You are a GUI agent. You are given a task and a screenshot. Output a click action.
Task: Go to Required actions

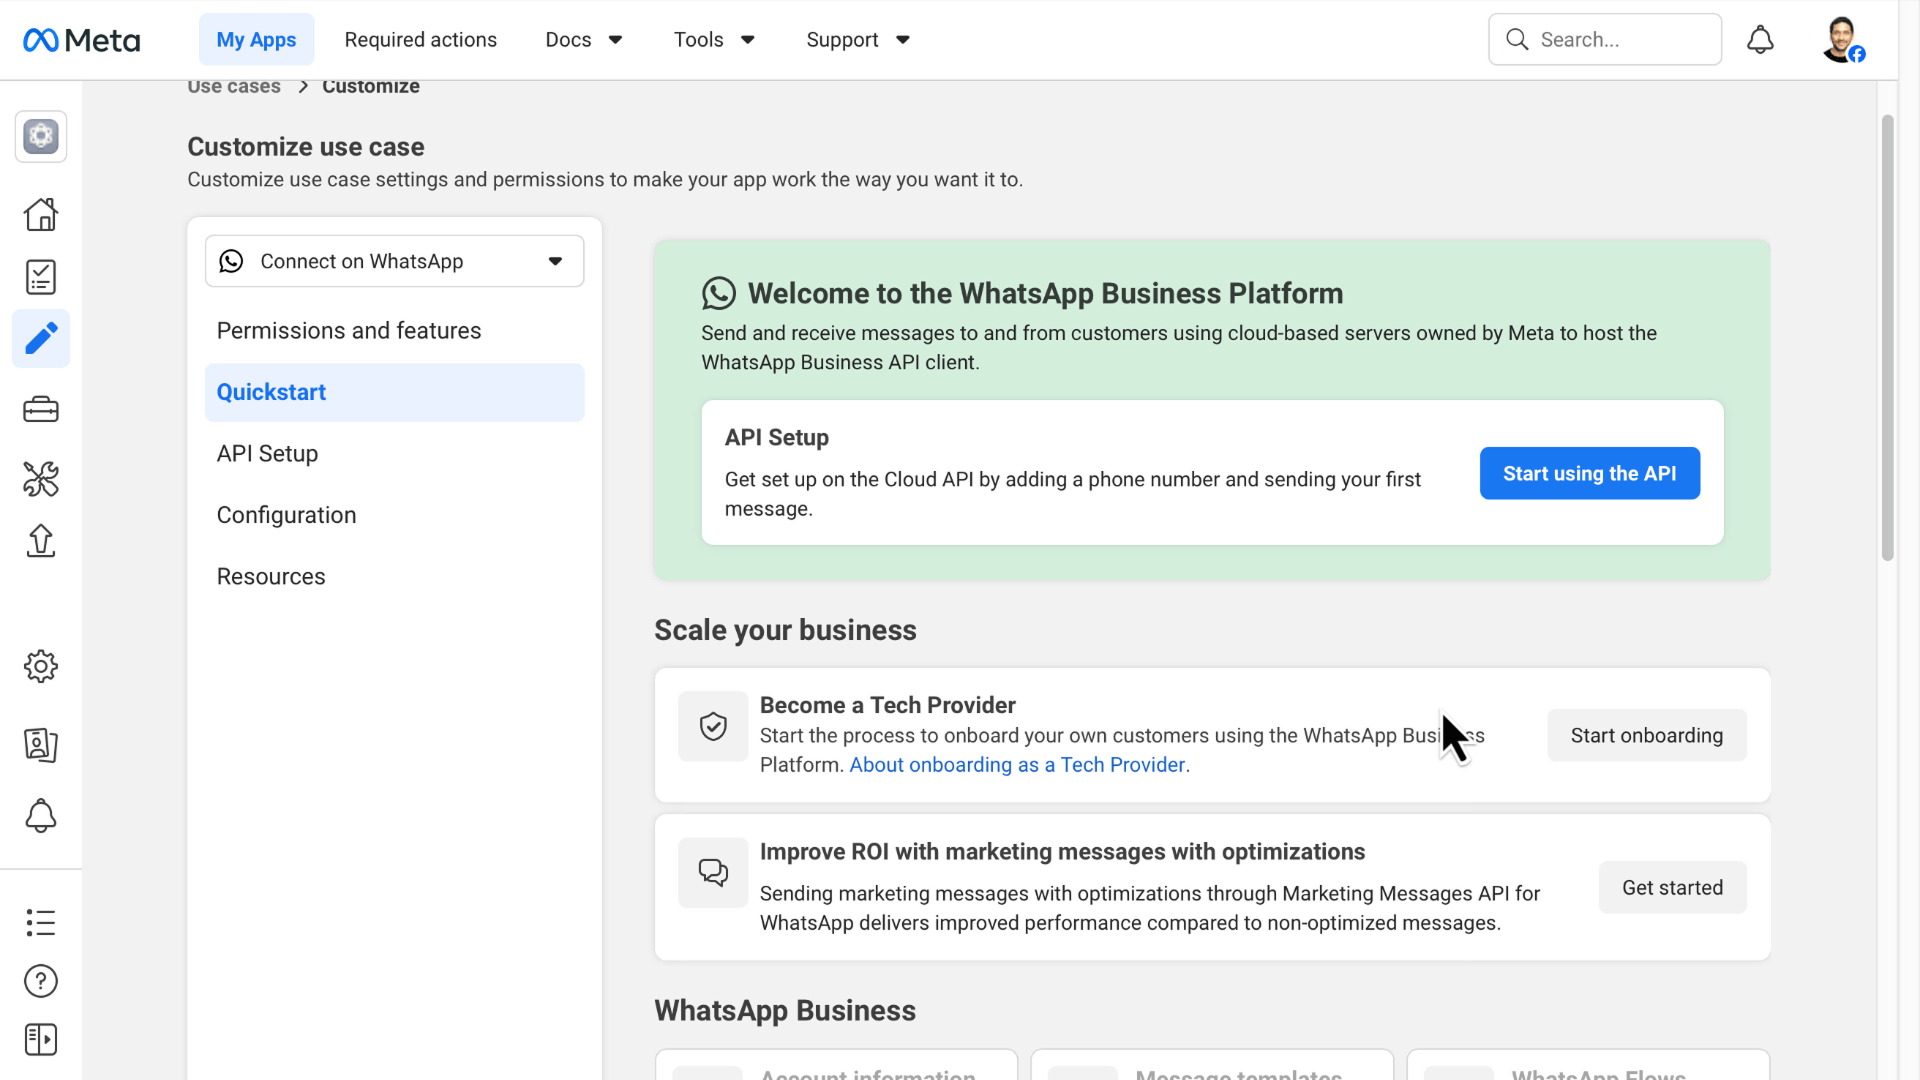click(x=421, y=40)
